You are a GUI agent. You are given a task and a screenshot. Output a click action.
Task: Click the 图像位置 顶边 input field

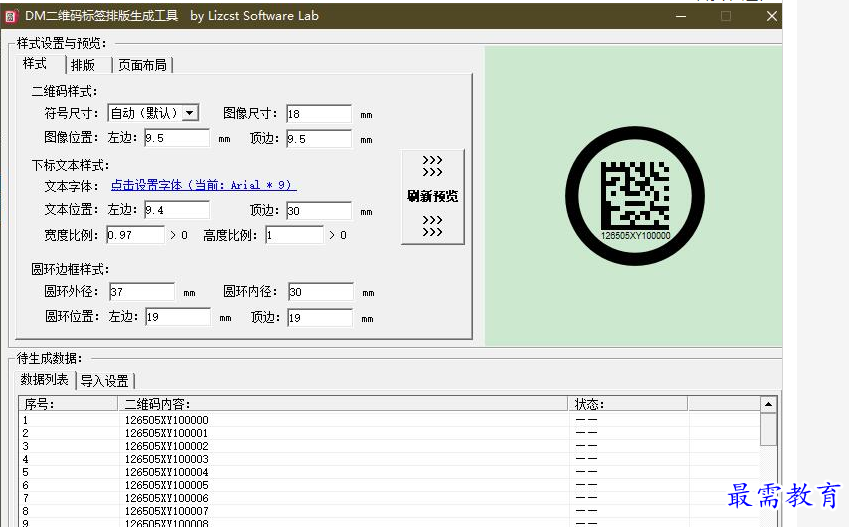pos(319,139)
